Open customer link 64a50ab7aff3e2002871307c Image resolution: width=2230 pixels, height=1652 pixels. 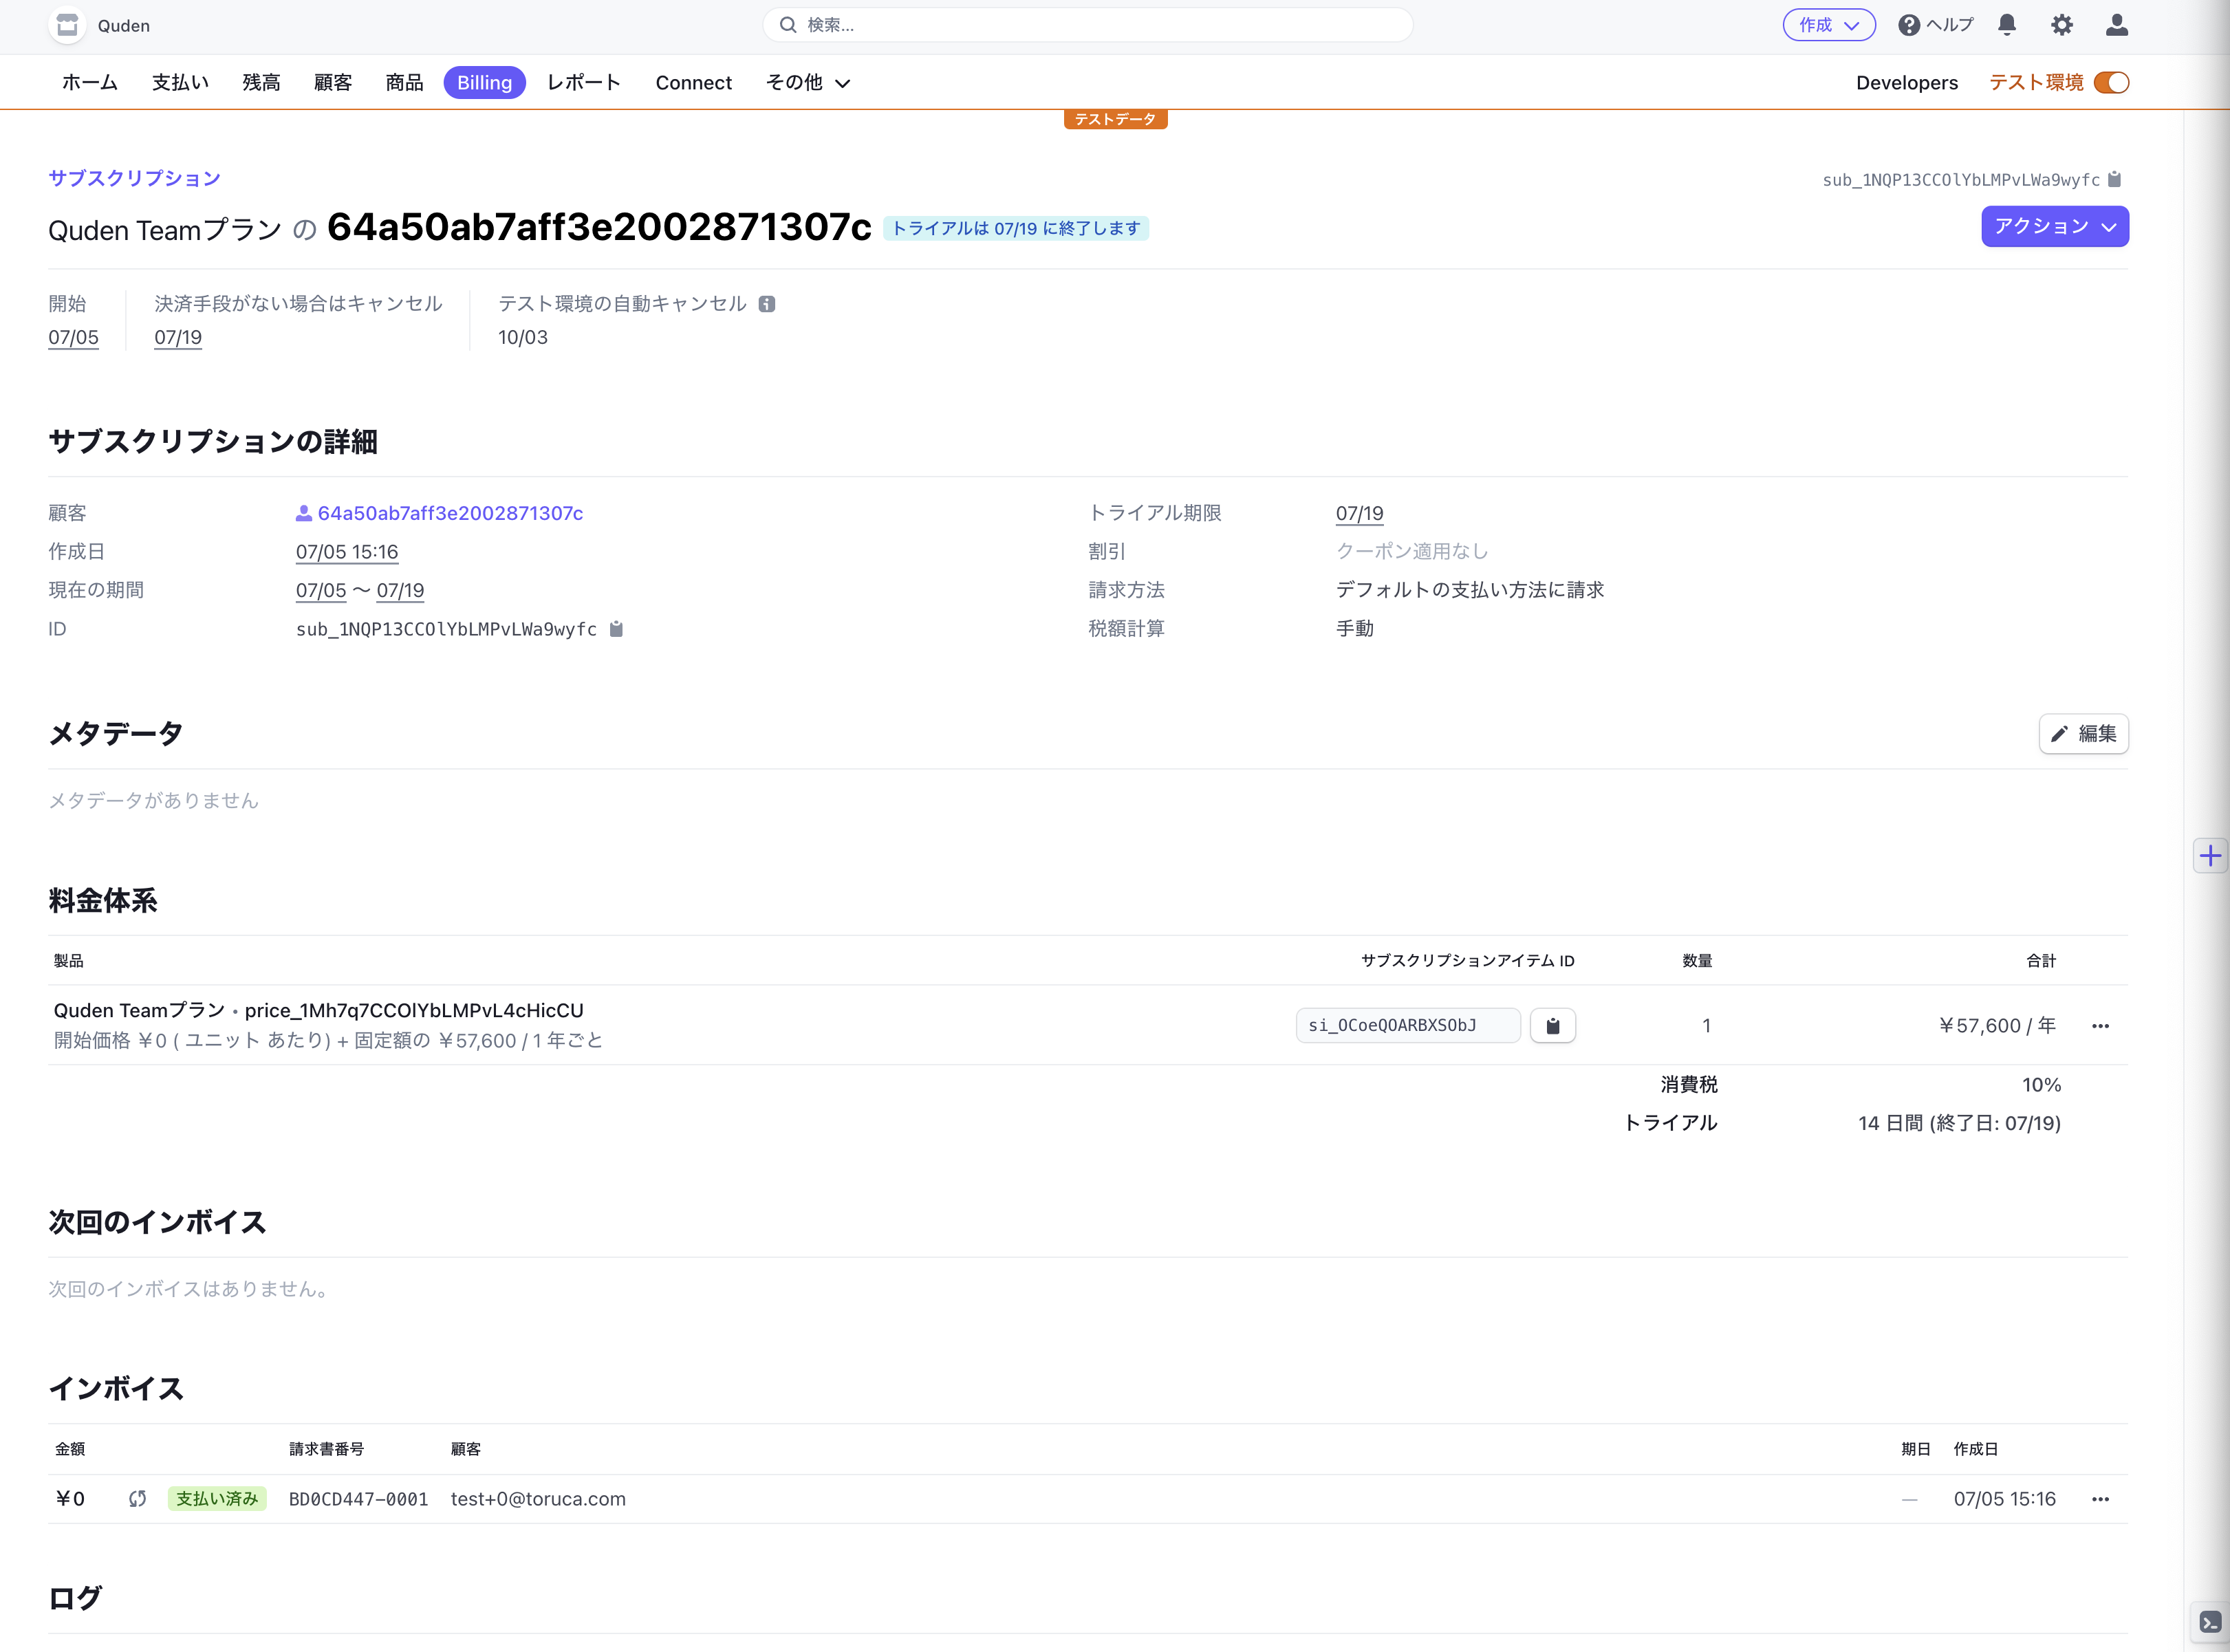coord(449,513)
